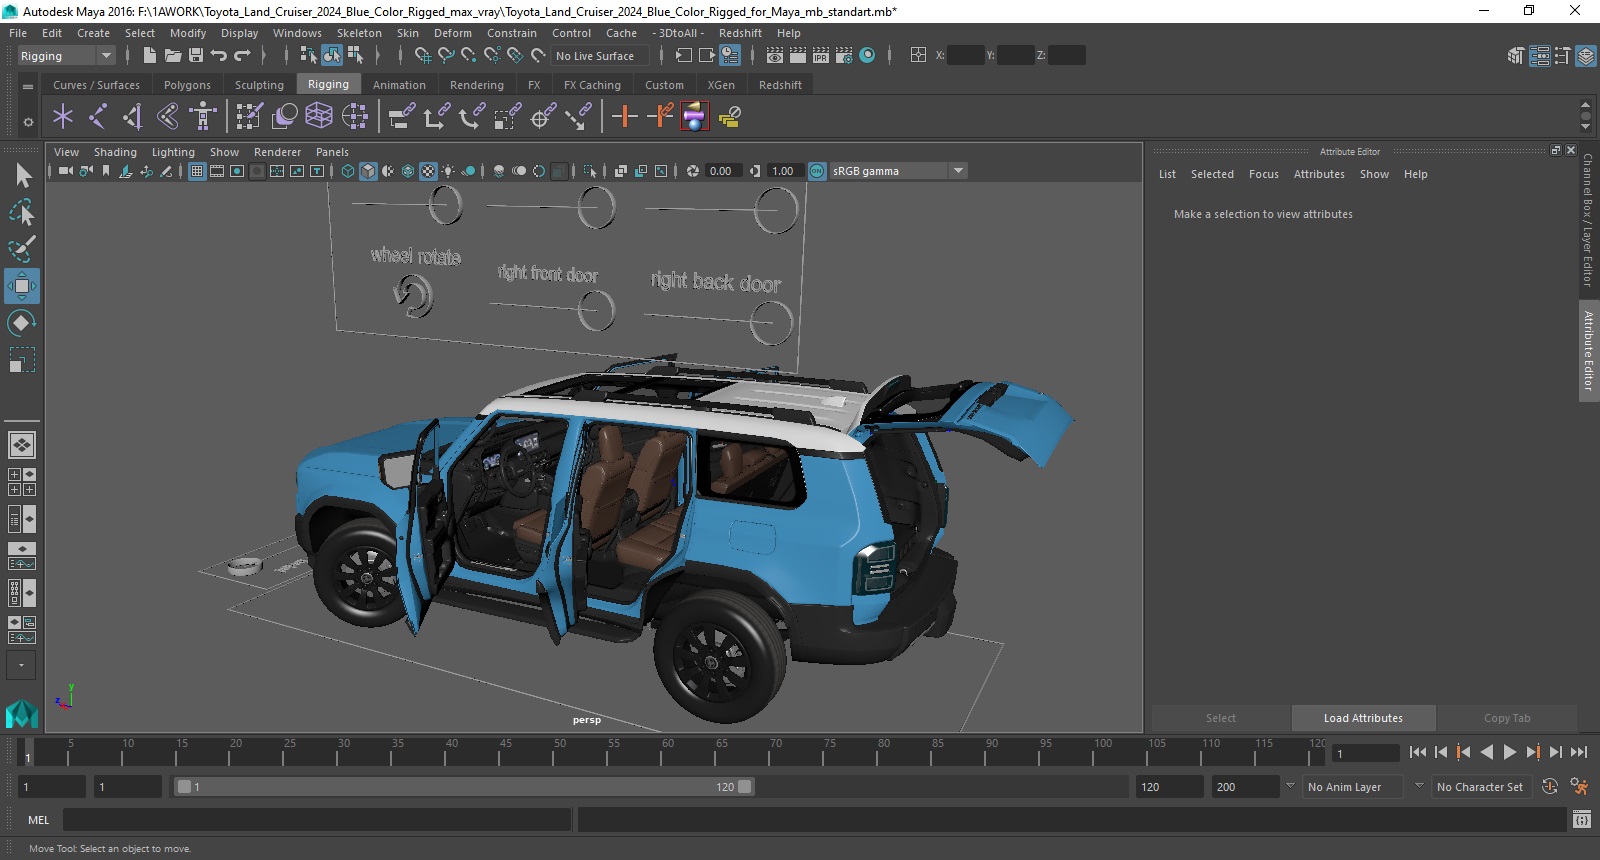Screen dimensions: 1600x860
Task: Activate the Scale tool in toolbox
Action: tap(22, 359)
